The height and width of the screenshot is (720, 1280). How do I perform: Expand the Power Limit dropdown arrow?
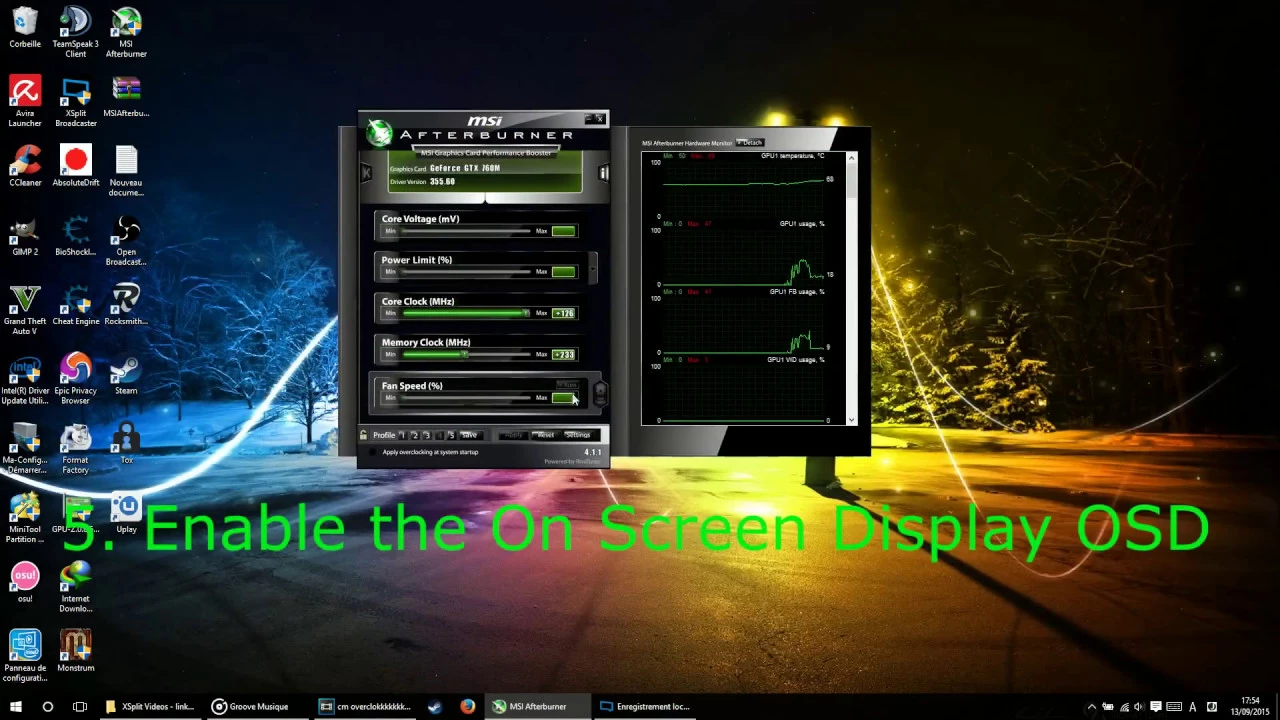pyautogui.click(x=594, y=267)
